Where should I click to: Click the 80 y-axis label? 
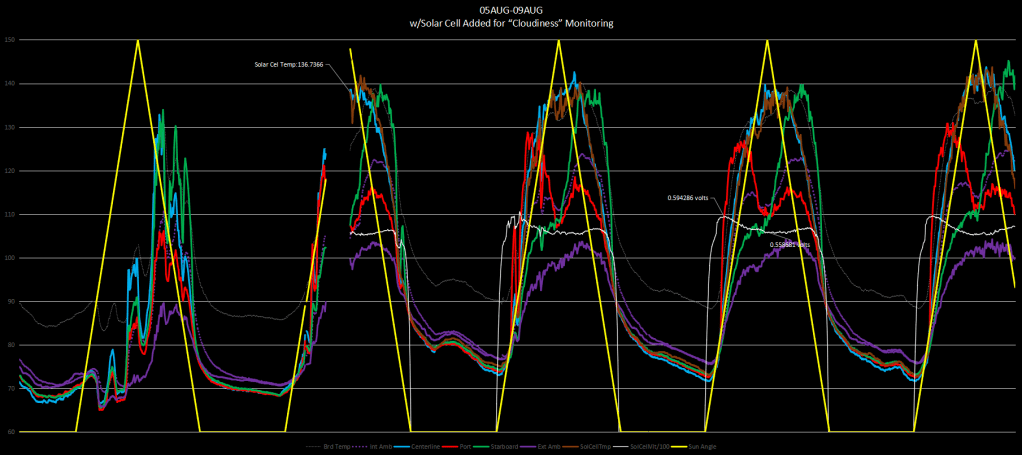pyautogui.click(x=9, y=345)
